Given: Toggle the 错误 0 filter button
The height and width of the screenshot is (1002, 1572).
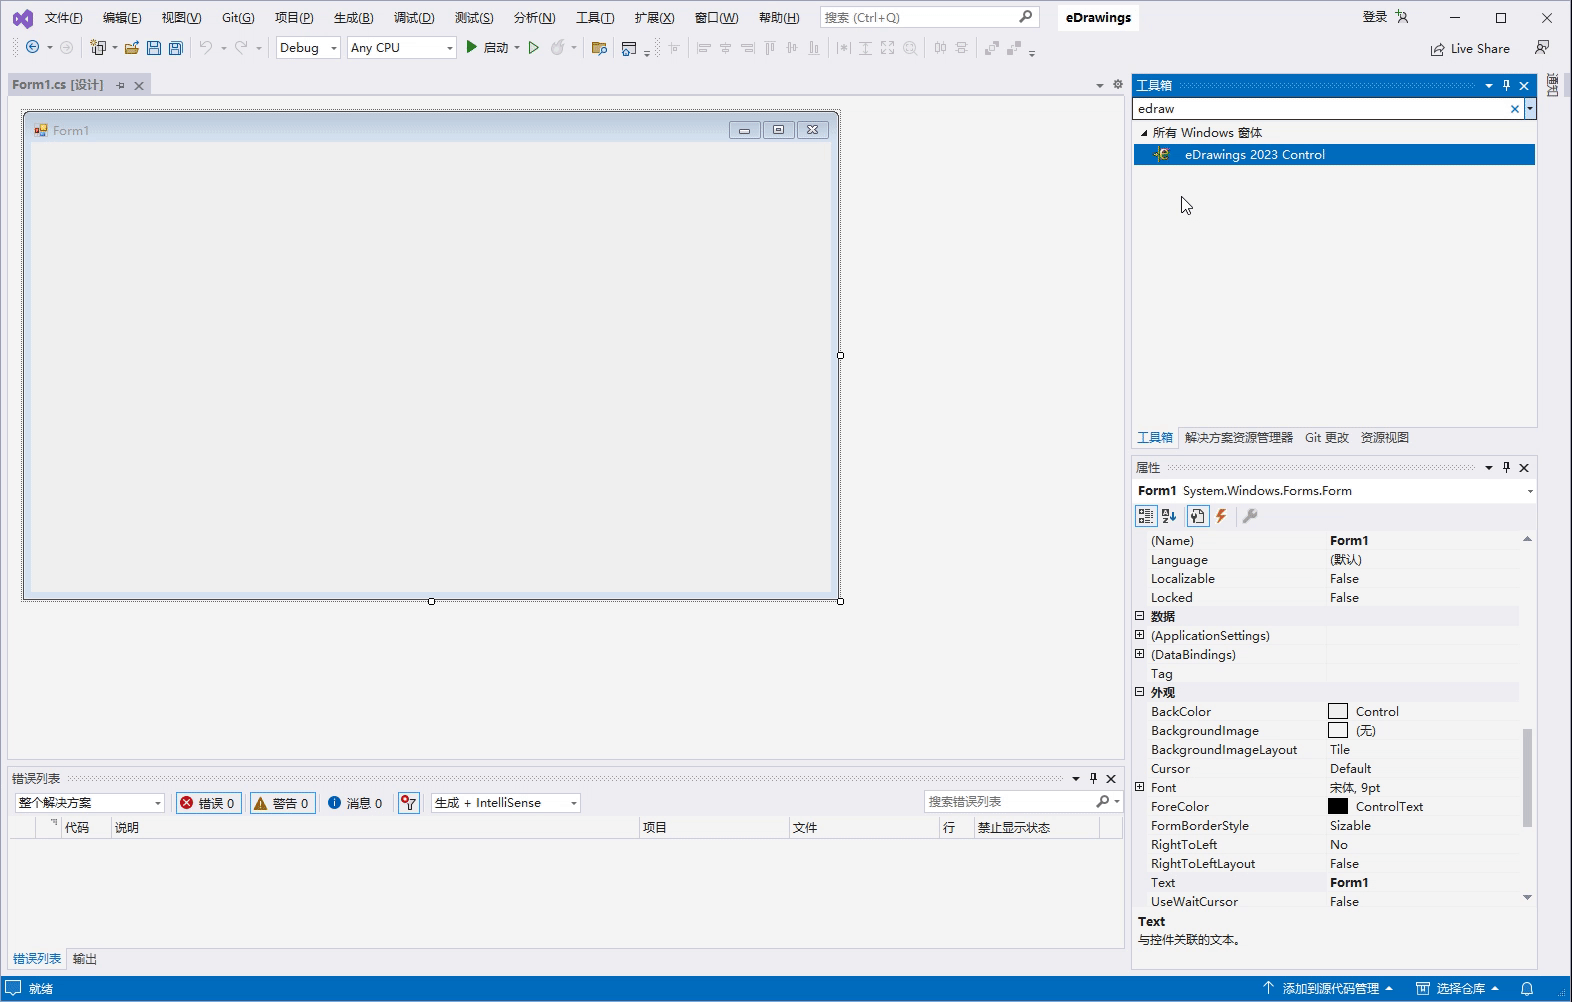Looking at the screenshot, I should click(208, 803).
